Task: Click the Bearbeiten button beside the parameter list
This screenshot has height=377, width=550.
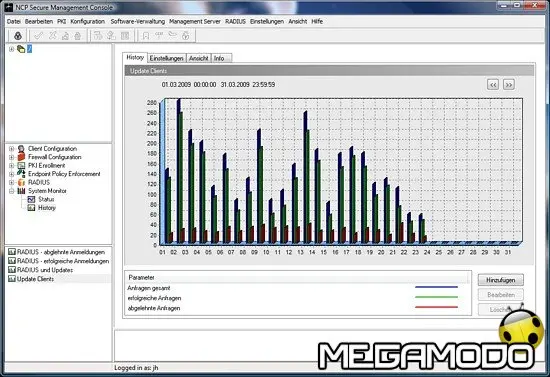Action: [x=501, y=295]
